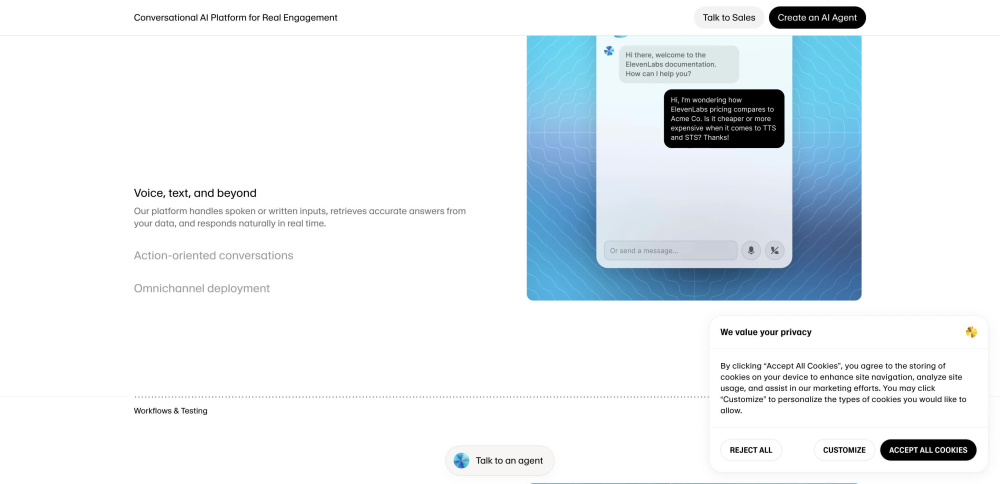Click the 'Or send a message...' input
Viewport: 1000px width, 484px height.
tap(670, 251)
